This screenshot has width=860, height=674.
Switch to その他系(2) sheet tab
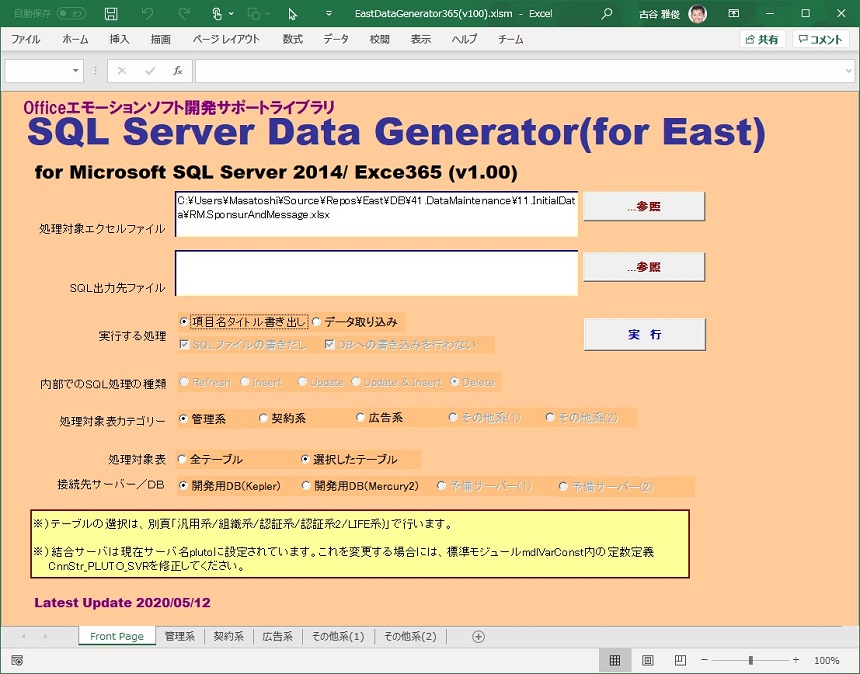coord(410,636)
